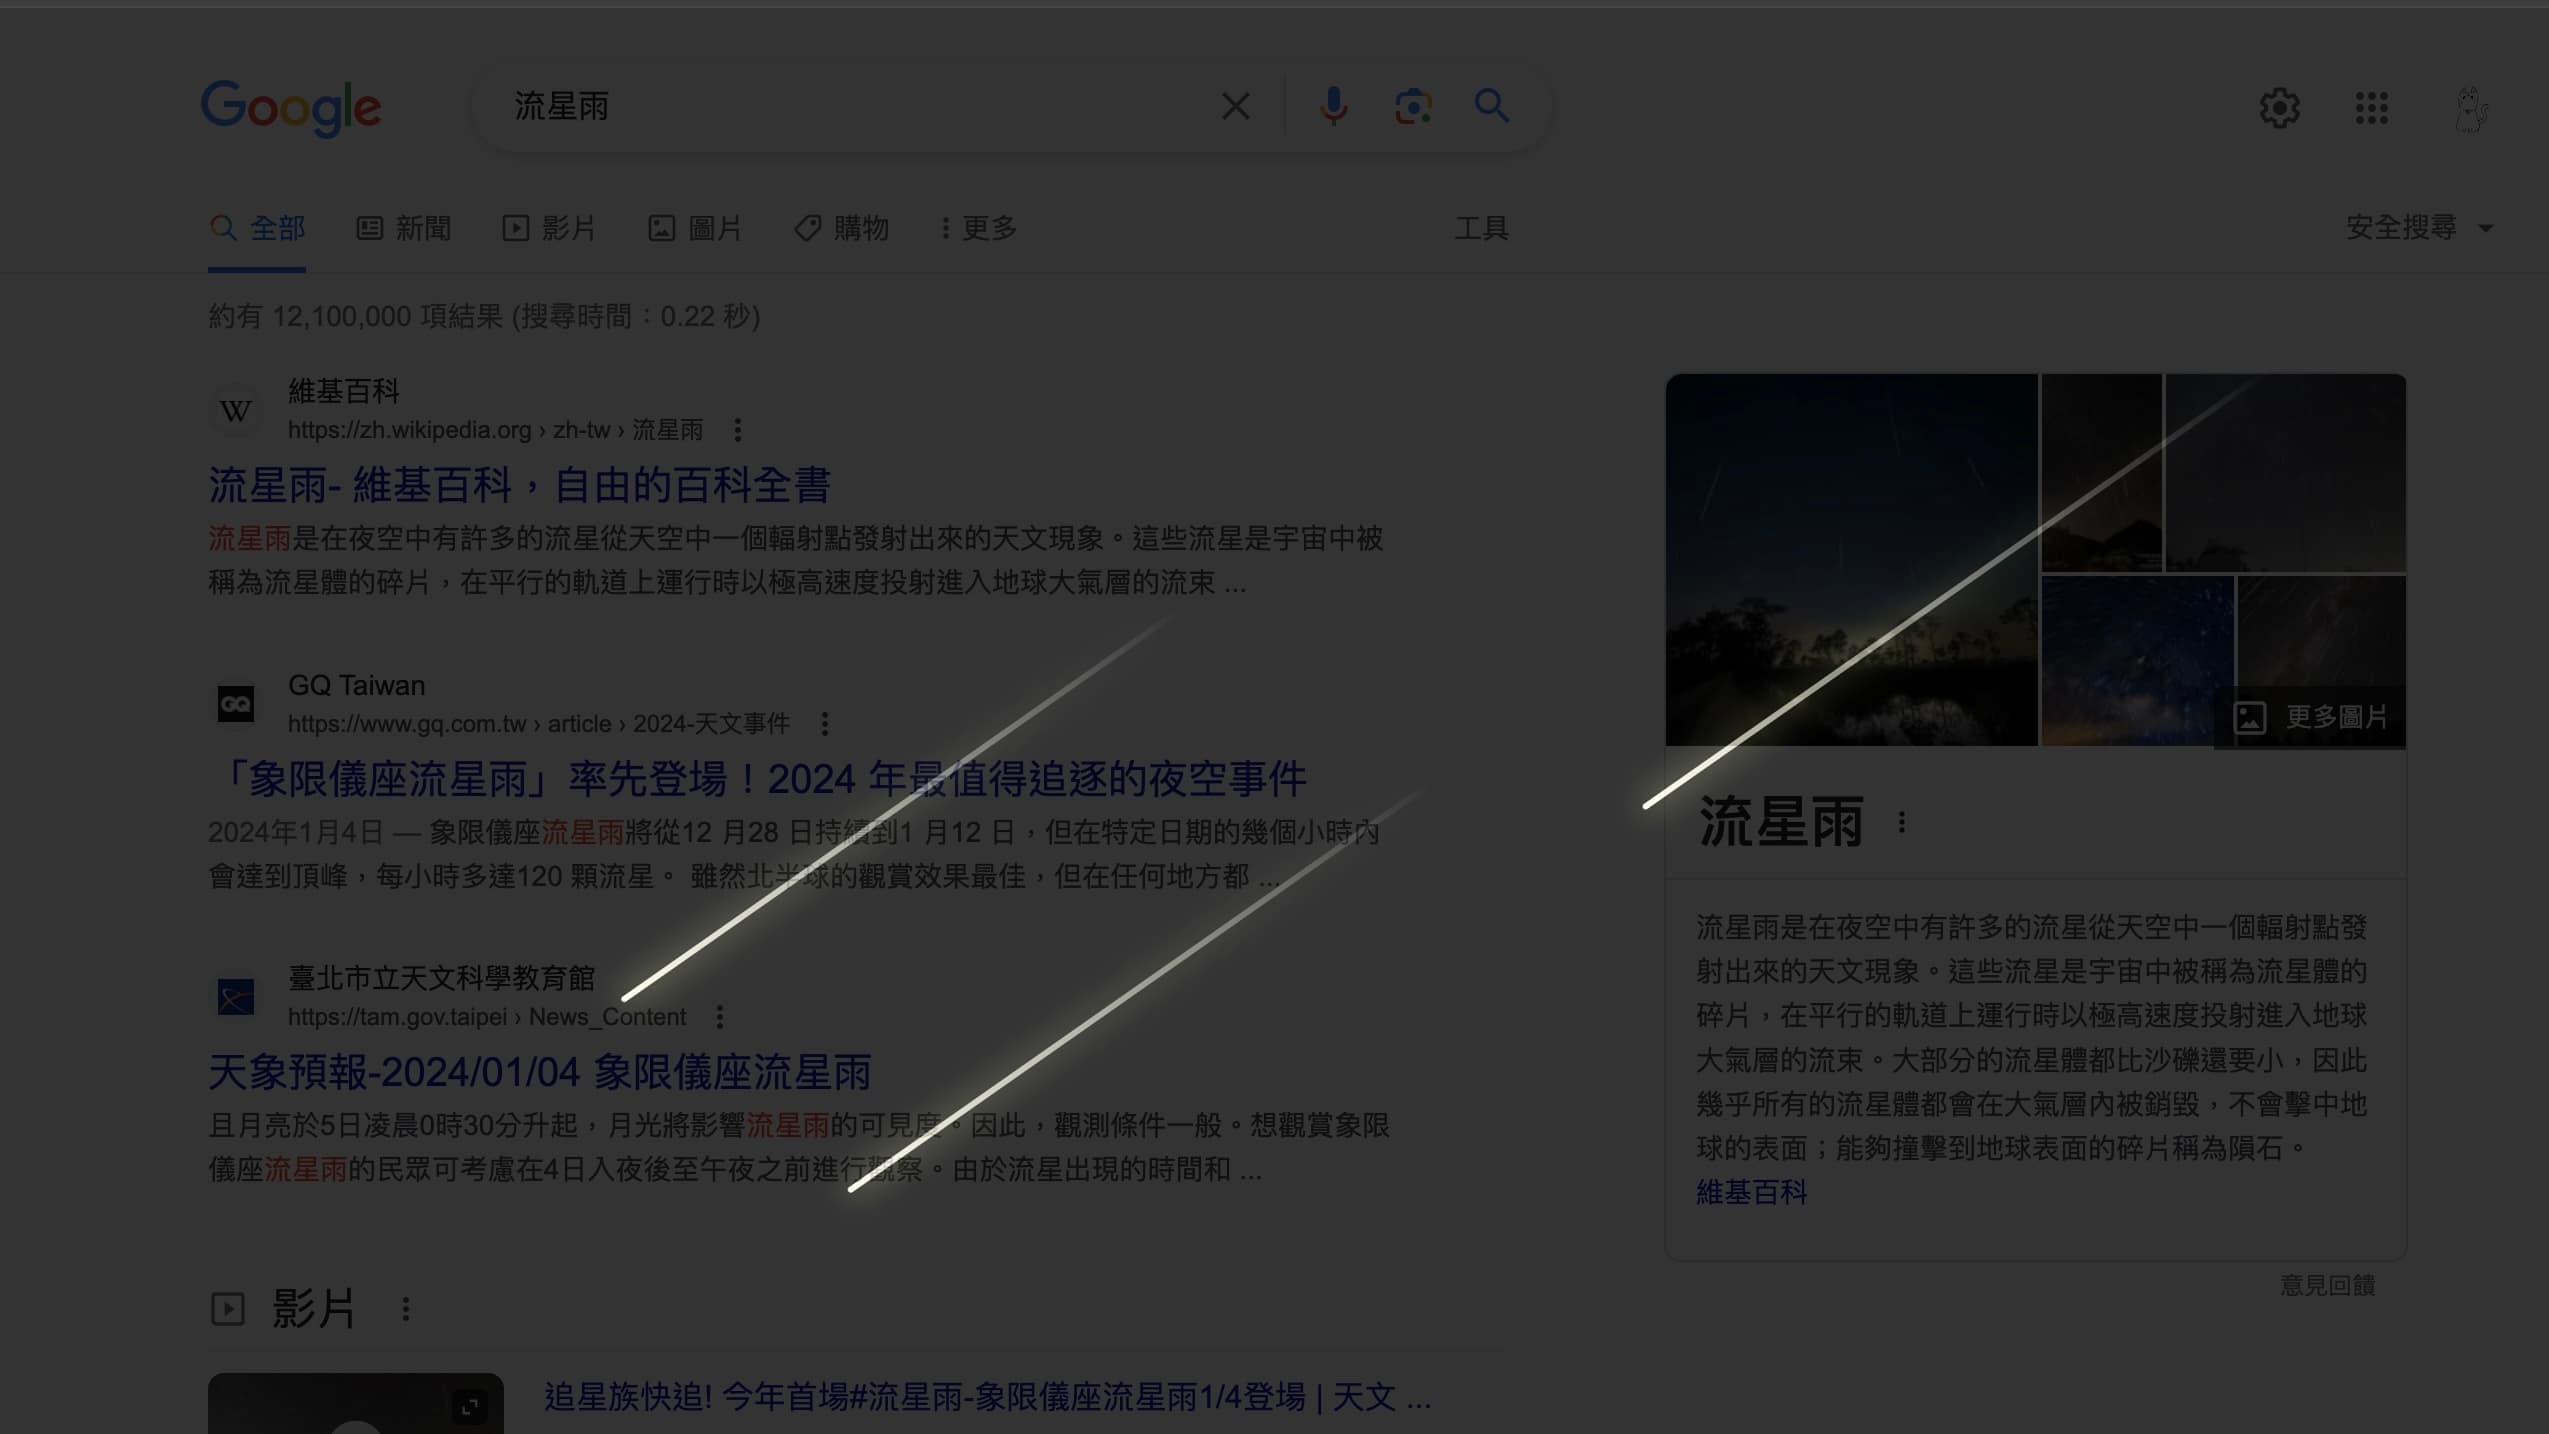Open options menu for Wikipedia result
The image size is (2549, 1434).
[738, 430]
